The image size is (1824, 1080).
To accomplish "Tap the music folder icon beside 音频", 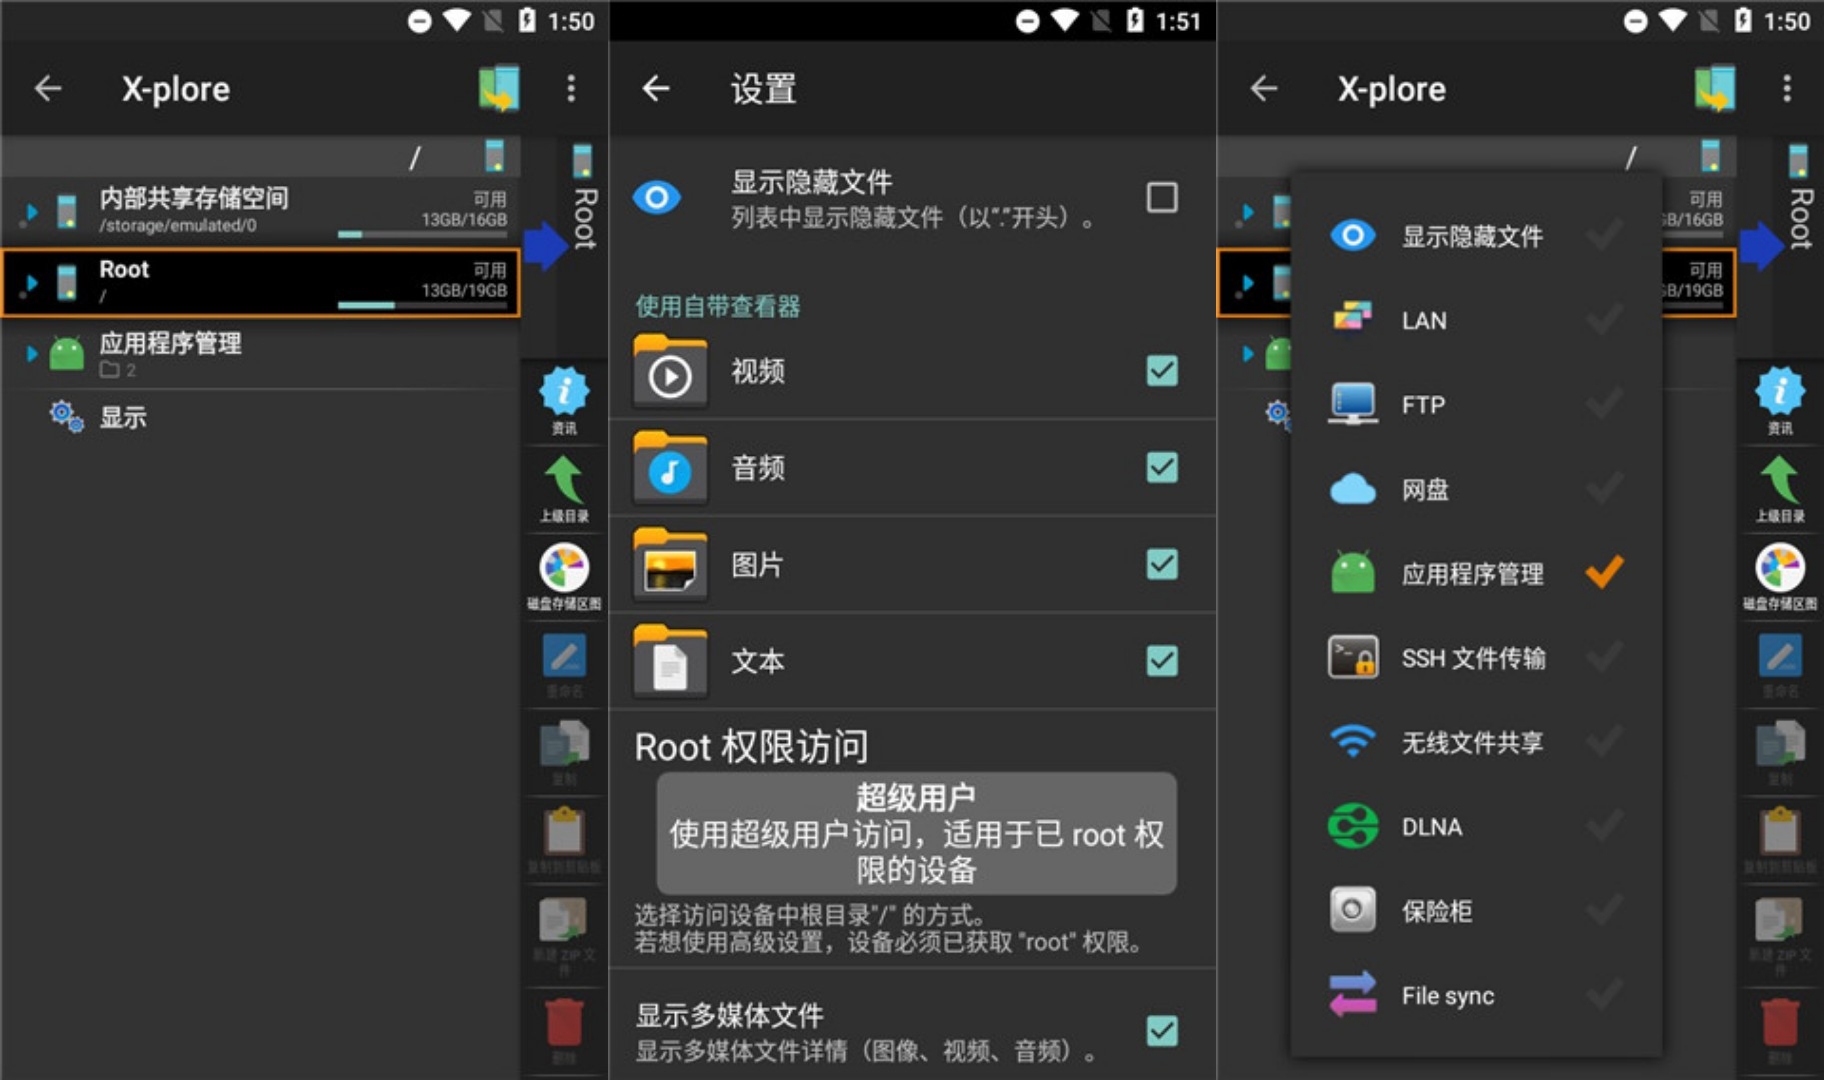I will click(670, 468).
